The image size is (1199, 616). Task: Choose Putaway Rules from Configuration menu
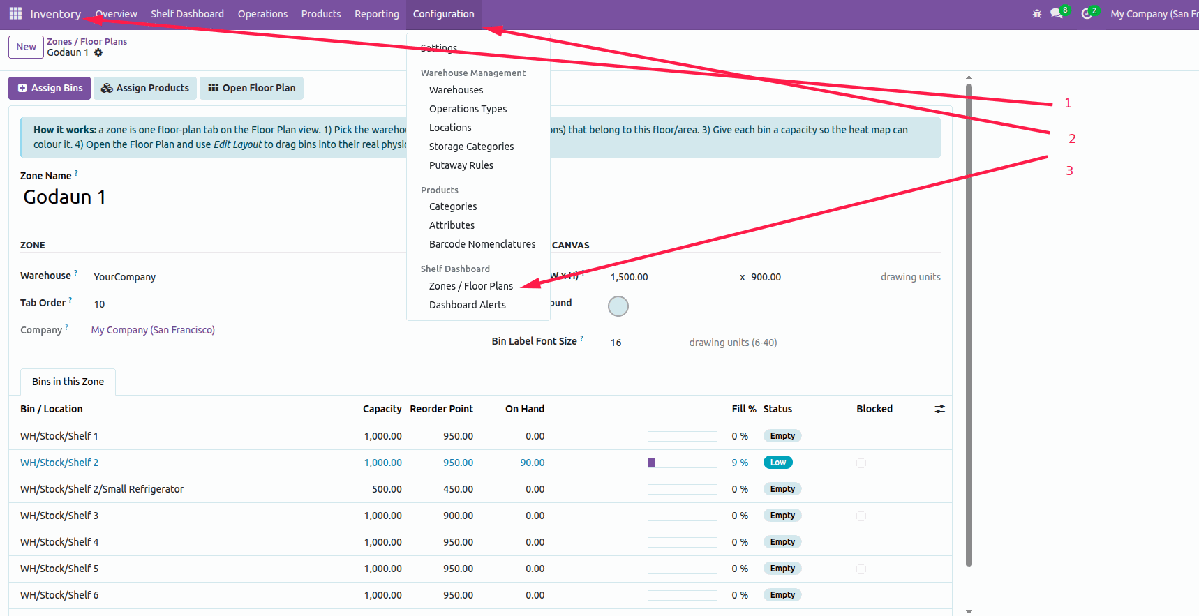(461, 165)
